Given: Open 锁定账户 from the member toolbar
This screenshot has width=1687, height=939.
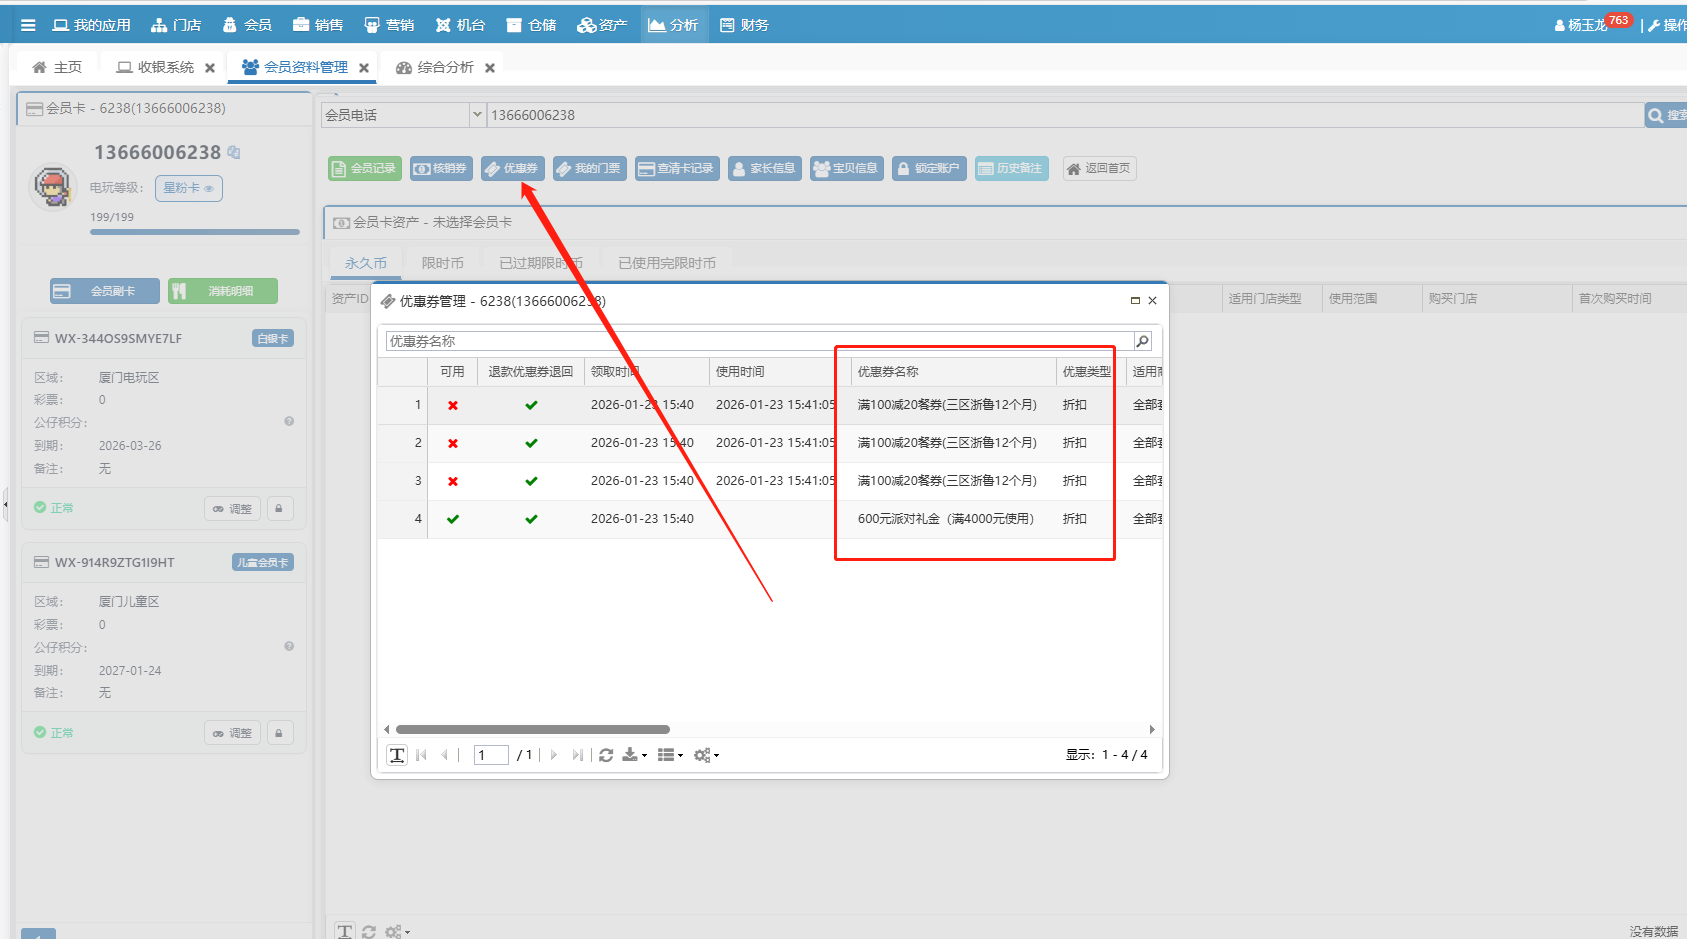Looking at the screenshot, I should tap(929, 168).
